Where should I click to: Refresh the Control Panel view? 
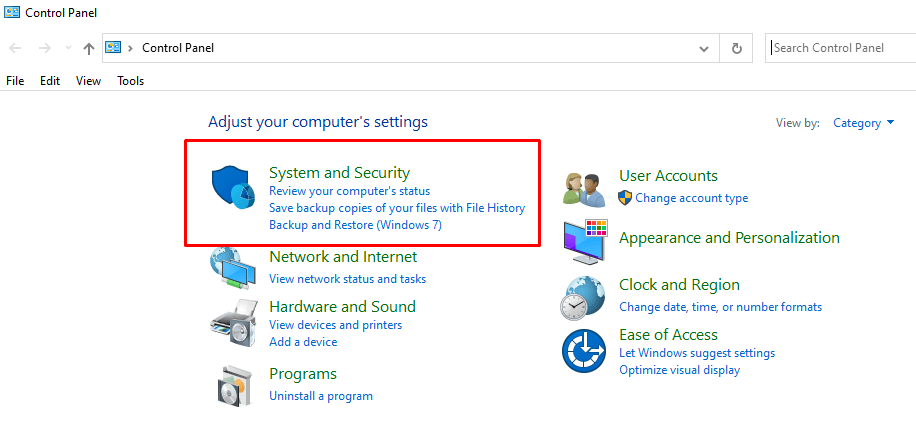(737, 48)
